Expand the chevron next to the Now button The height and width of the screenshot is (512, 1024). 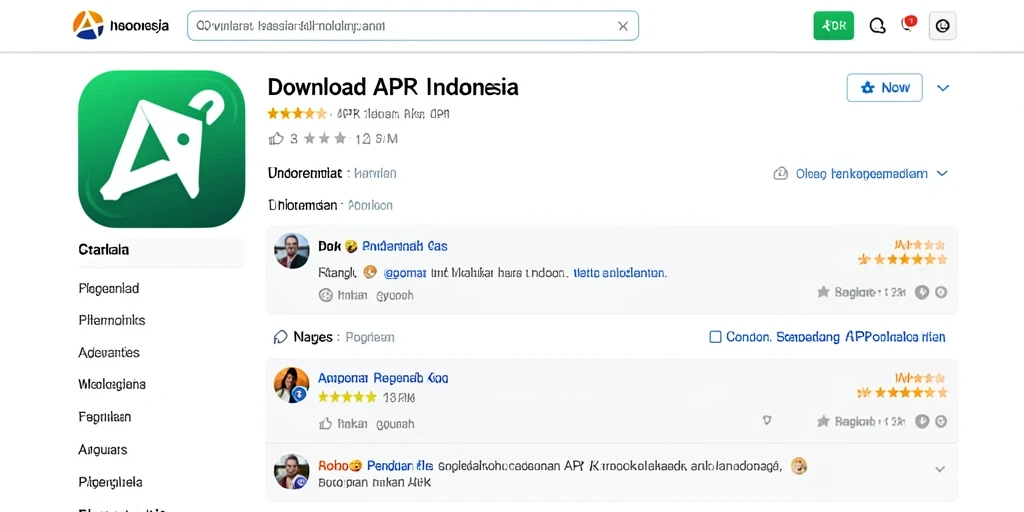point(942,88)
